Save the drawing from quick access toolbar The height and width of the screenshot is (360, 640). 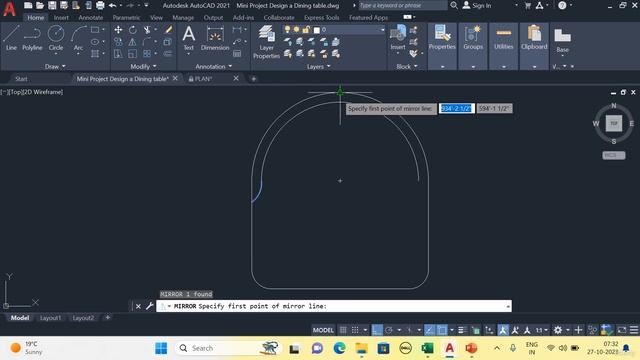(52, 5)
